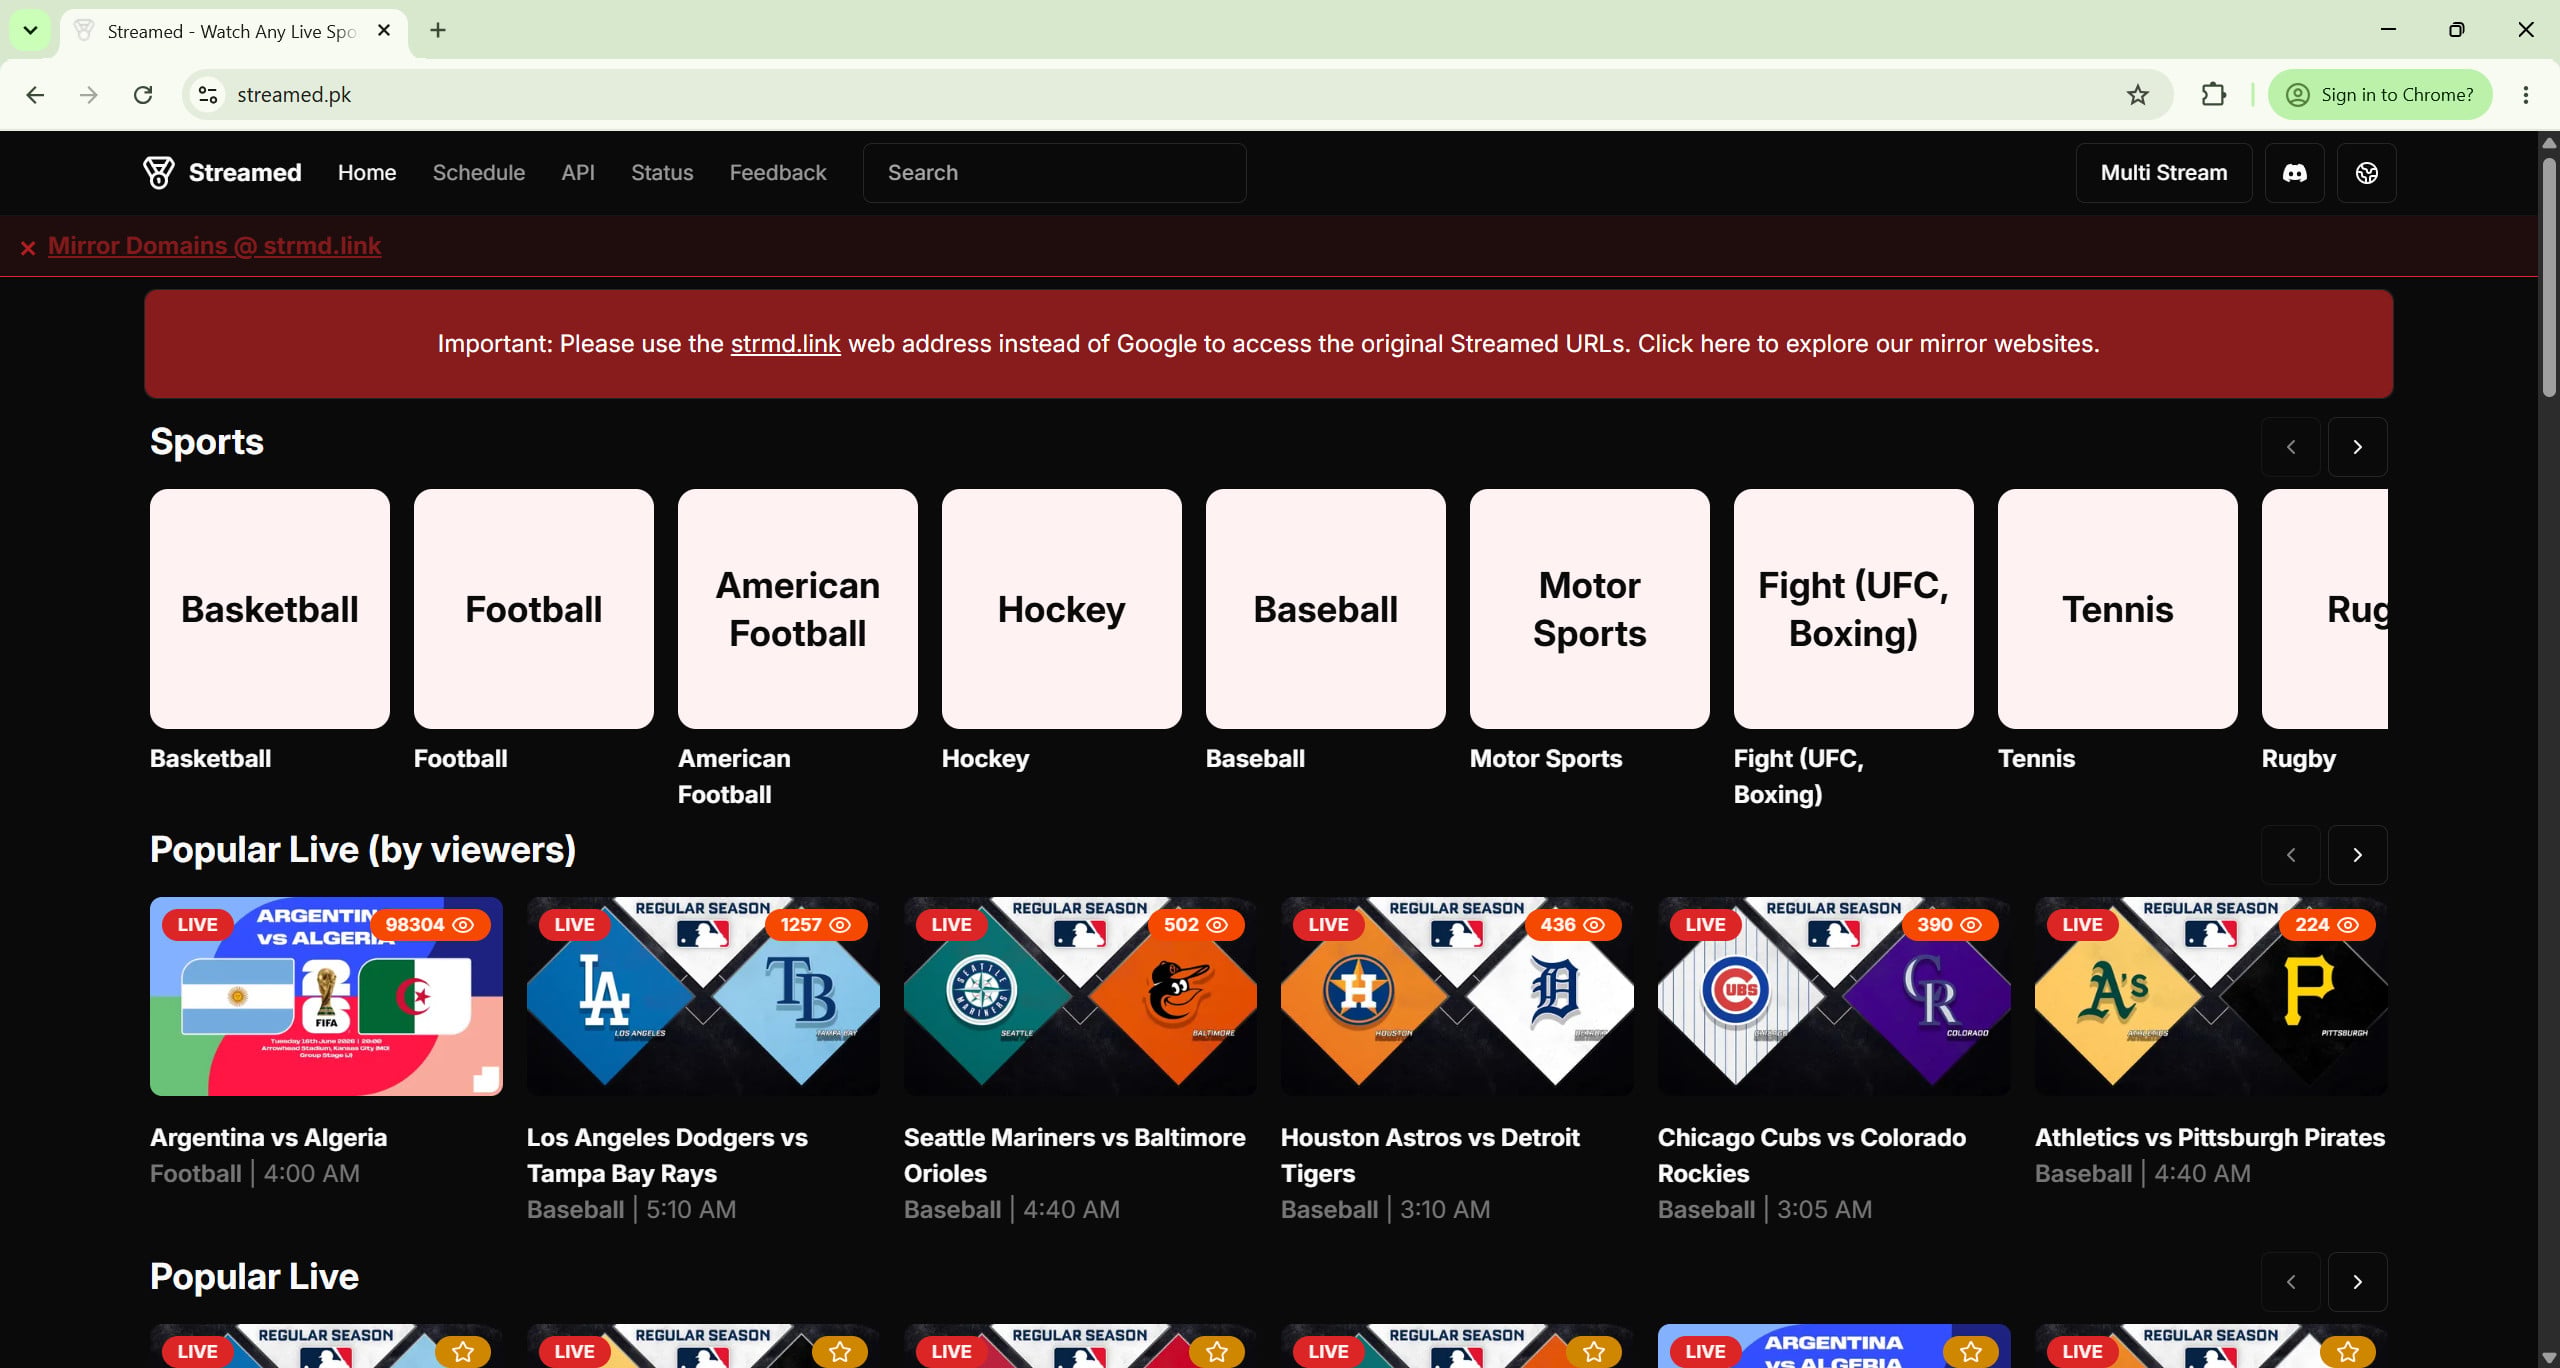The height and width of the screenshot is (1368, 2560).
Task: Move the Popular Live carousel backward
Action: [x=2291, y=1282]
